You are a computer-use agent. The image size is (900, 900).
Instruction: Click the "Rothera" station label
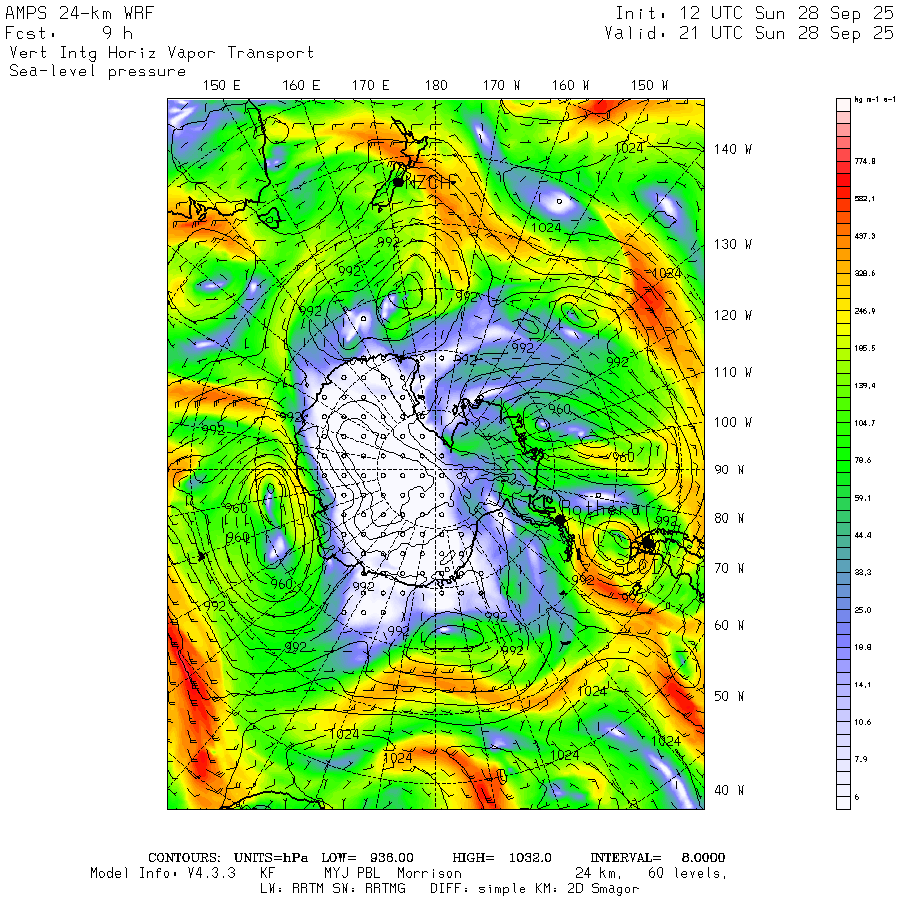click(600, 508)
